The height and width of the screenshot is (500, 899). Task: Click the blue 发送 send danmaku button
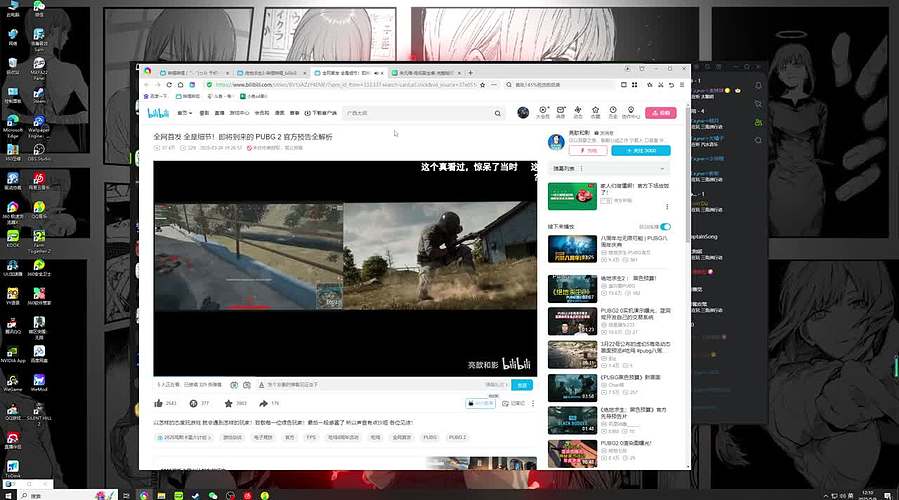522,385
